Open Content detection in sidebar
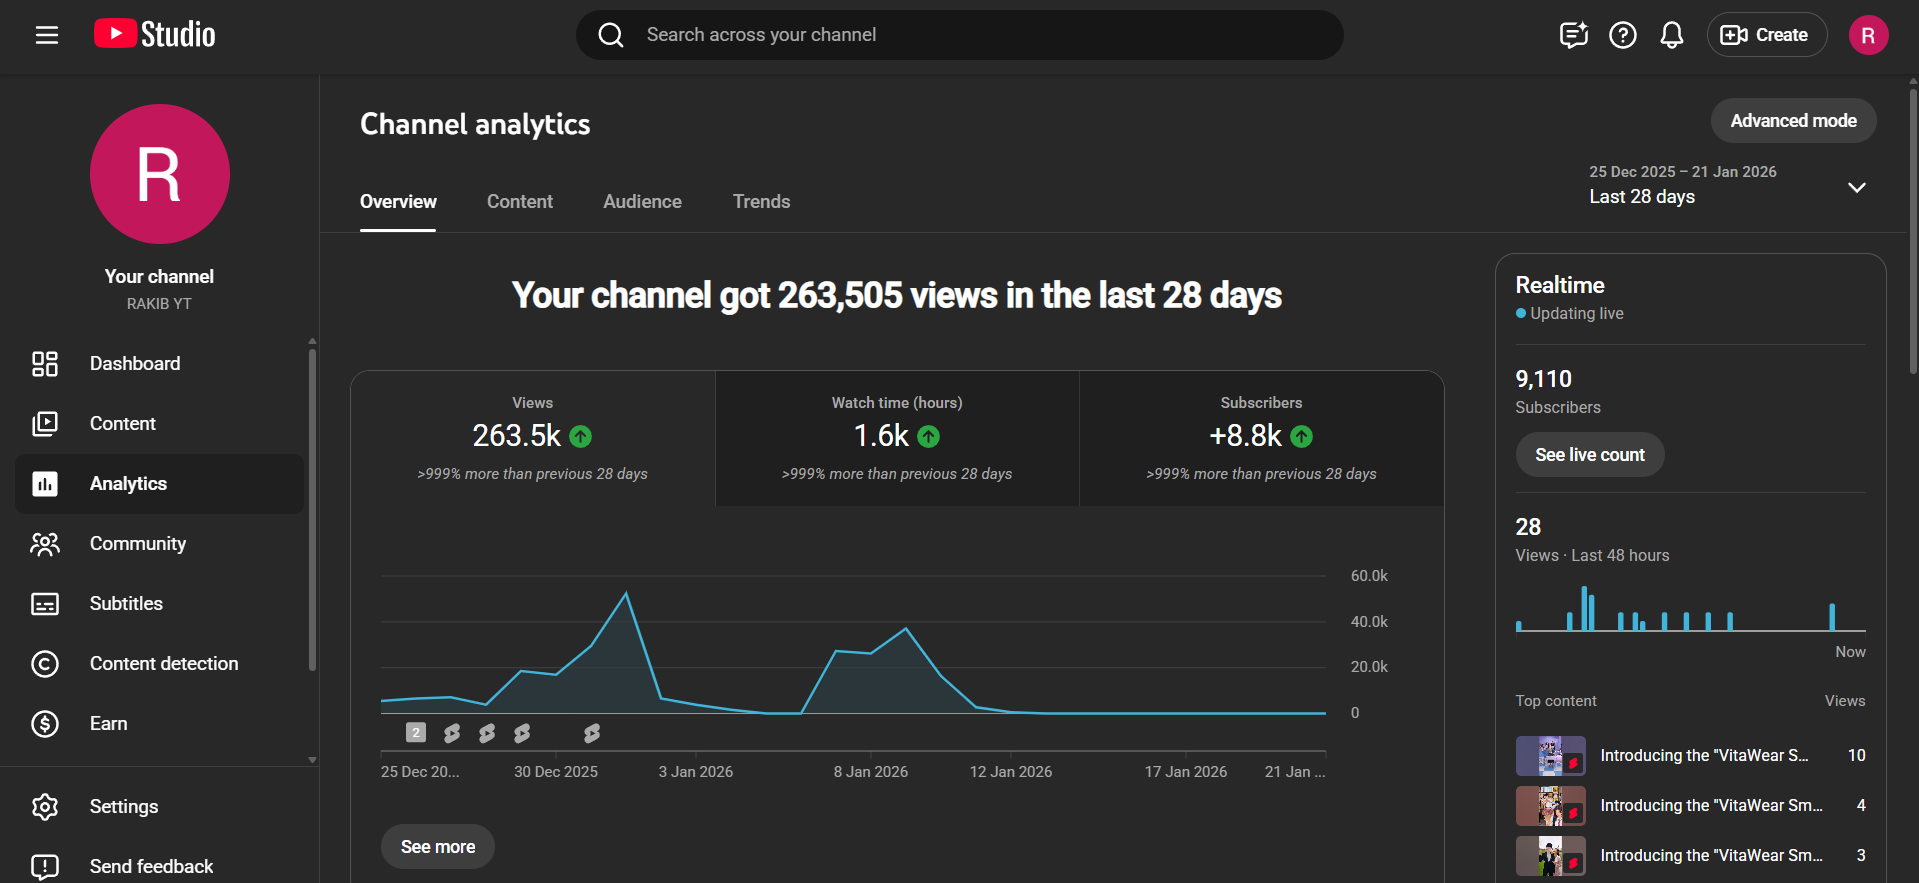Image resolution: width=1919 pixels, height=883 pixels. (x=164, y=664)
